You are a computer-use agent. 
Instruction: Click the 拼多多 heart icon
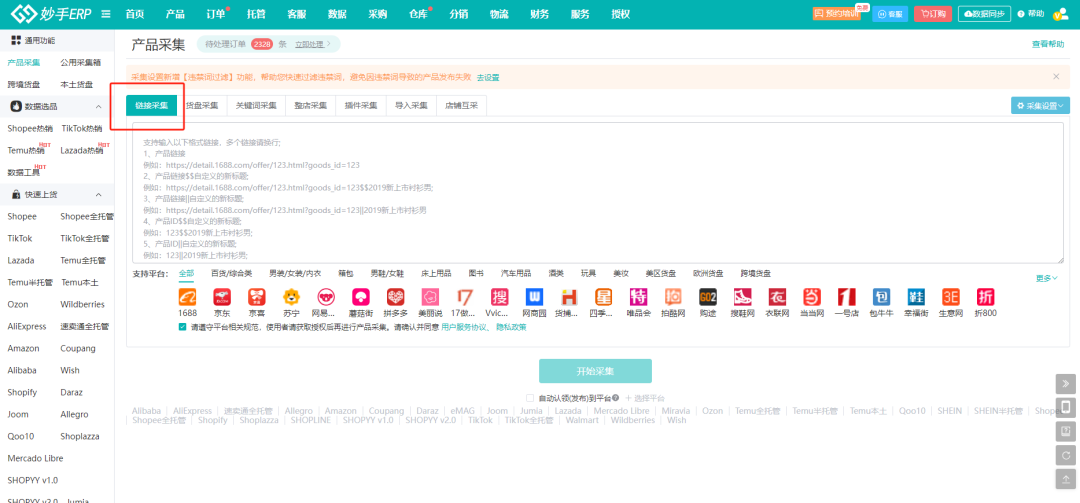point(395,297)
